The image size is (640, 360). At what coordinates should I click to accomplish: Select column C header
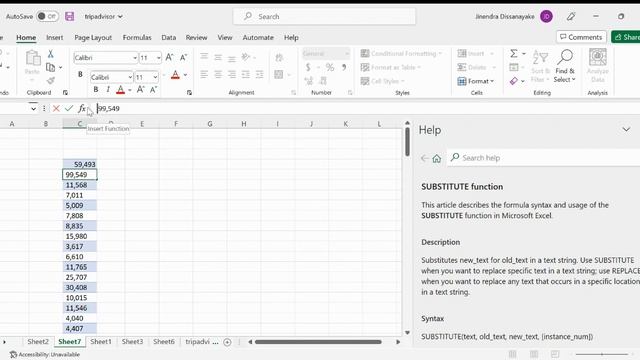80,124
